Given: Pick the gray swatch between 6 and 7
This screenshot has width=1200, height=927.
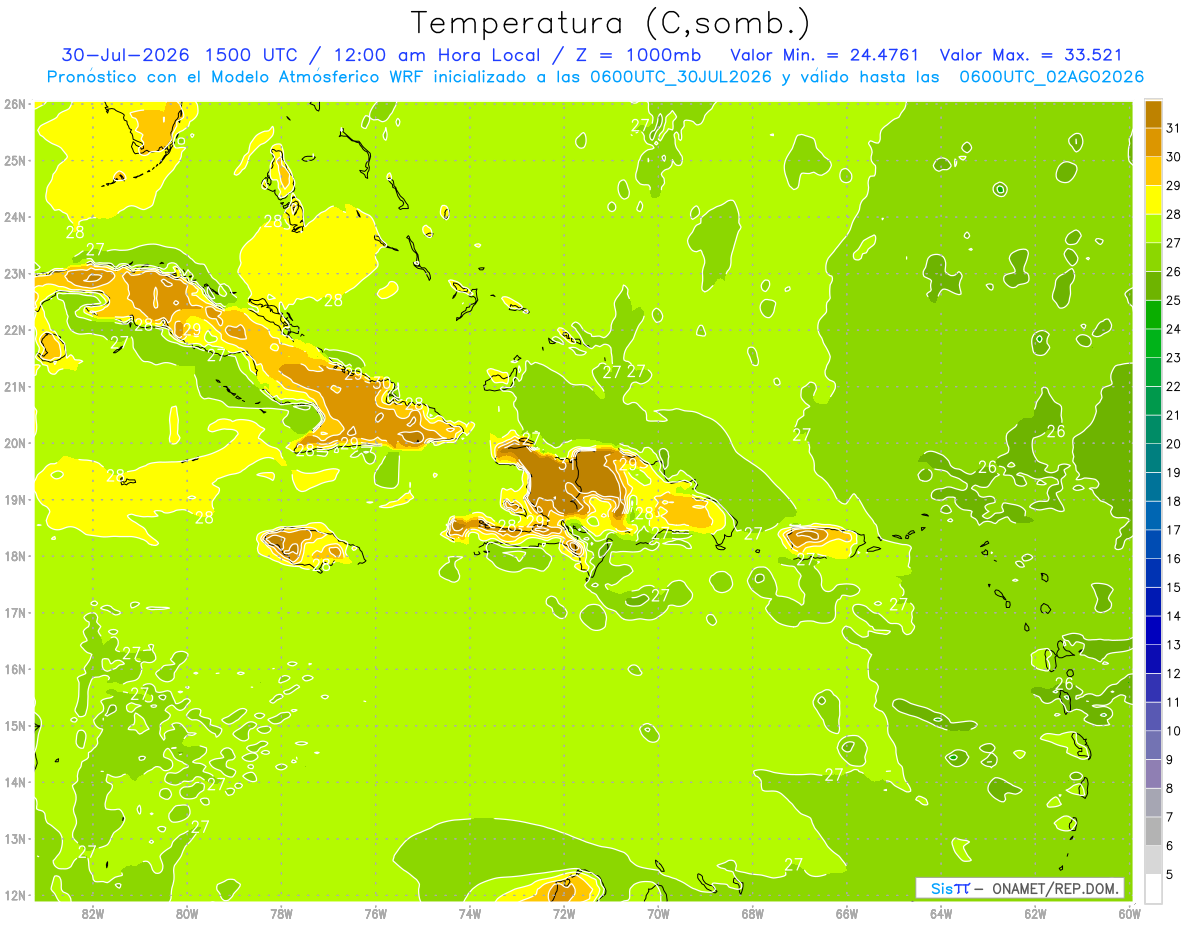Looking at the screenshot, I should (x=1153, y=831).
